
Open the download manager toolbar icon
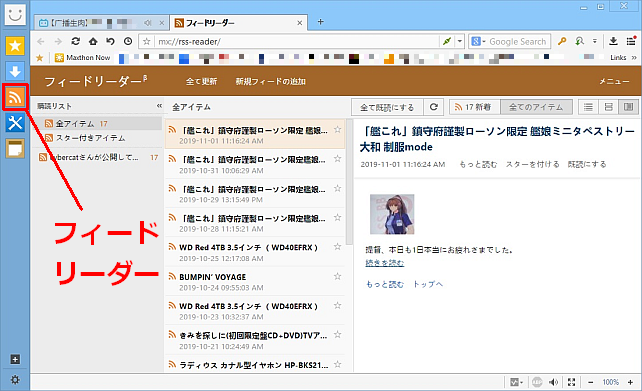pos(613,41)
